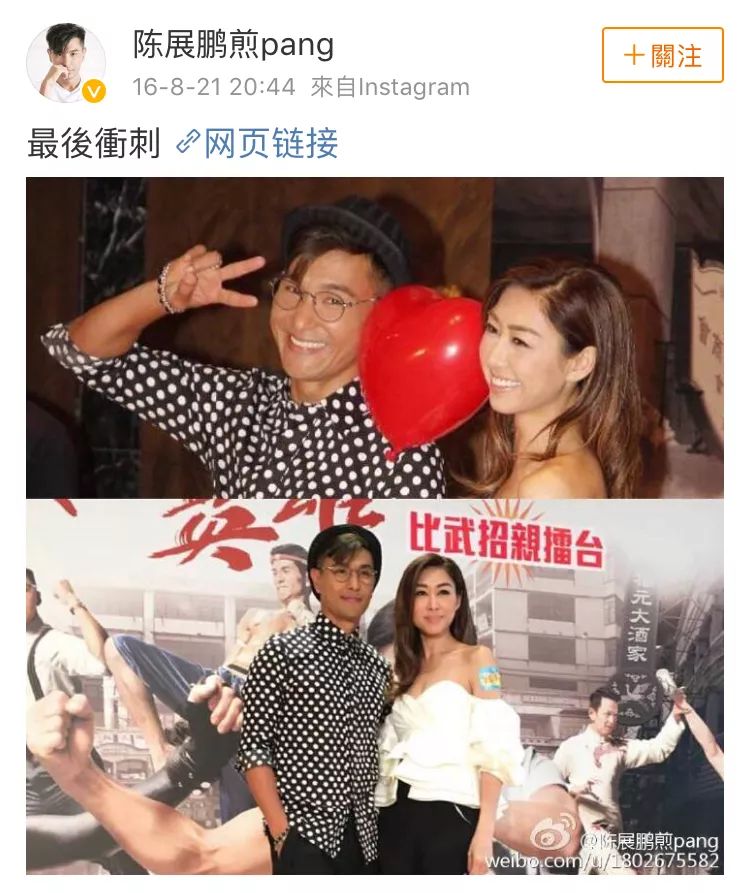Click the @陈展鹏煎pang watermark text
Viewport: 750px width, 893px height.
[x=649, y=841]
